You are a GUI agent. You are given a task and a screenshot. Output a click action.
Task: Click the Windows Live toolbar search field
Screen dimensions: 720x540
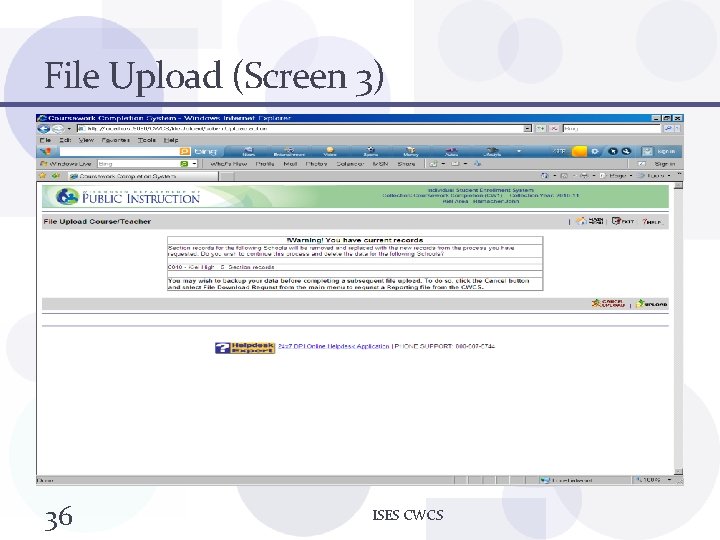pos(138,163)
